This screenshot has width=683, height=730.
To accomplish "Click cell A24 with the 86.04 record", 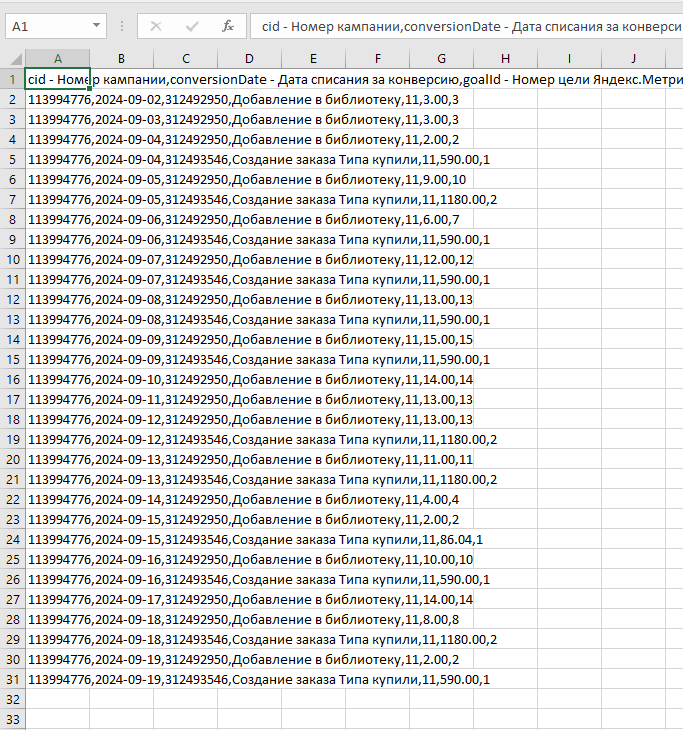I will 57,539.
